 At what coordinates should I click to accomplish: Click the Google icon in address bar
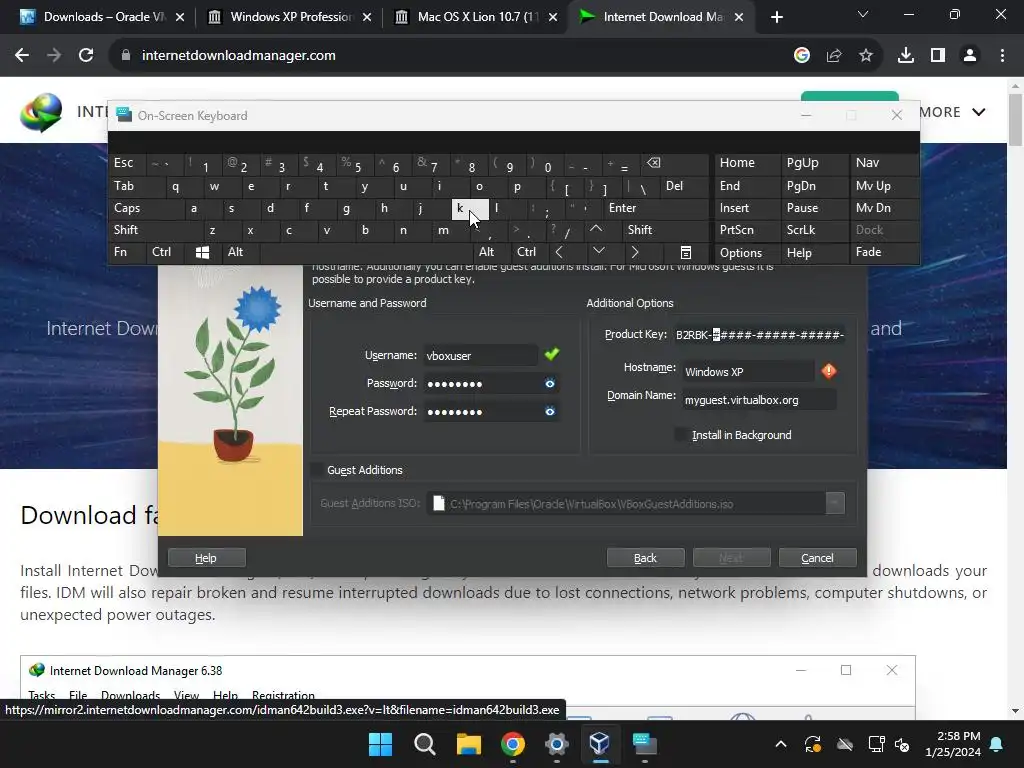point(802,56)
